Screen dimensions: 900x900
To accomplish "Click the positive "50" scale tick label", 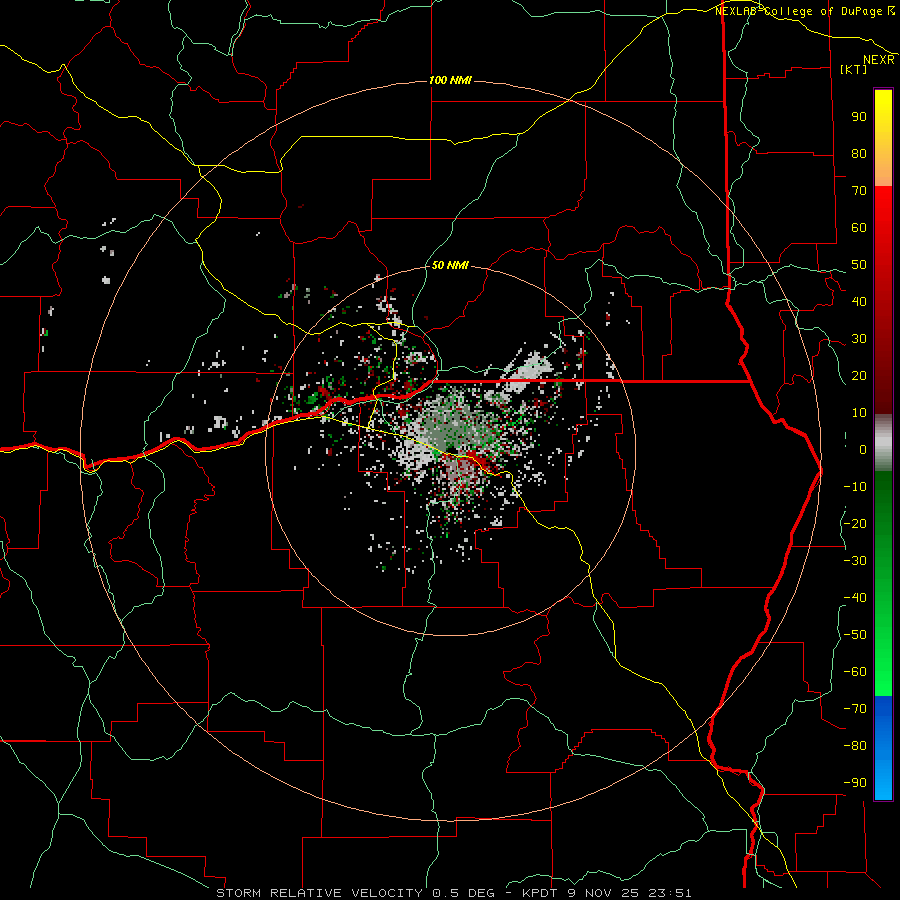I will pyautogui.click(x=859, y=265).
